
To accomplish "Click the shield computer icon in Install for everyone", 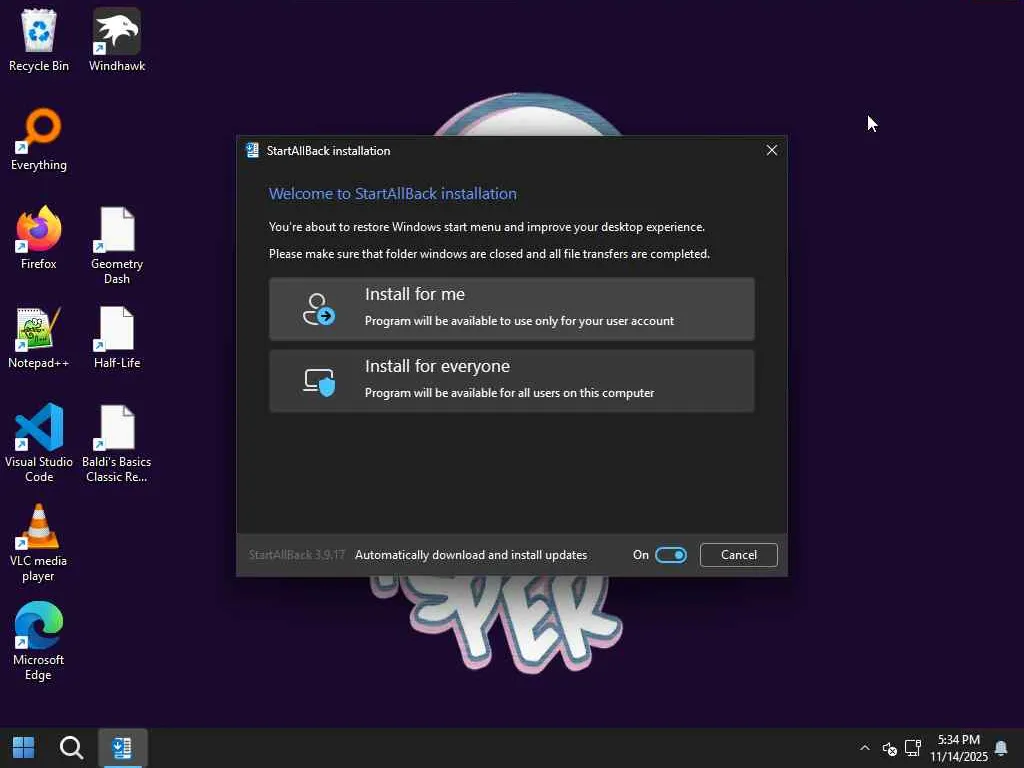I will (x=319, y=381).
